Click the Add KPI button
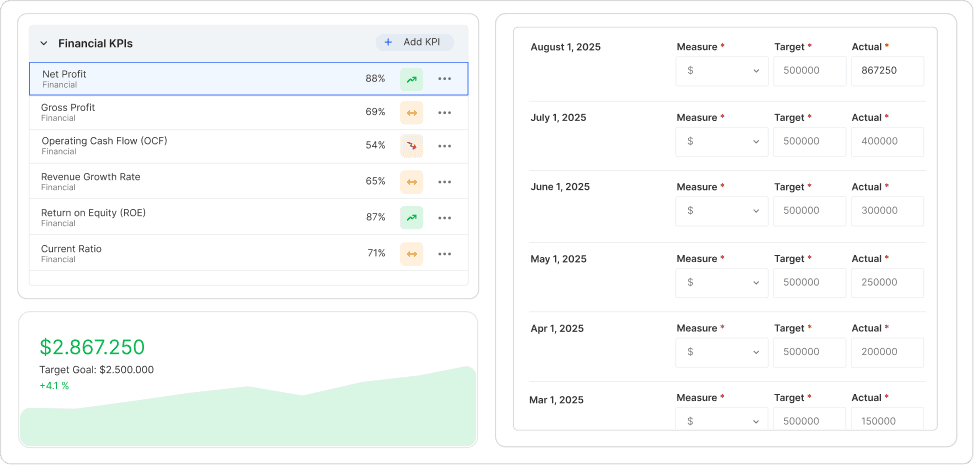 (414, 42)
